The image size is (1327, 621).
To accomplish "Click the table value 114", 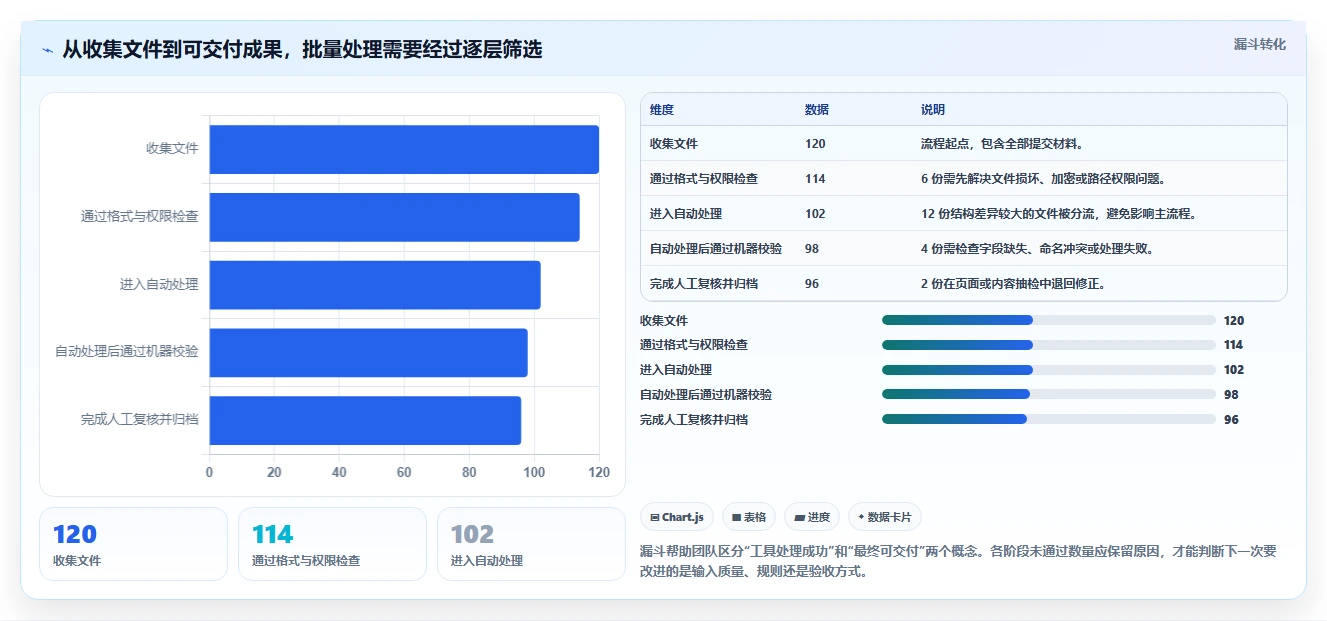I will [815, 179].
